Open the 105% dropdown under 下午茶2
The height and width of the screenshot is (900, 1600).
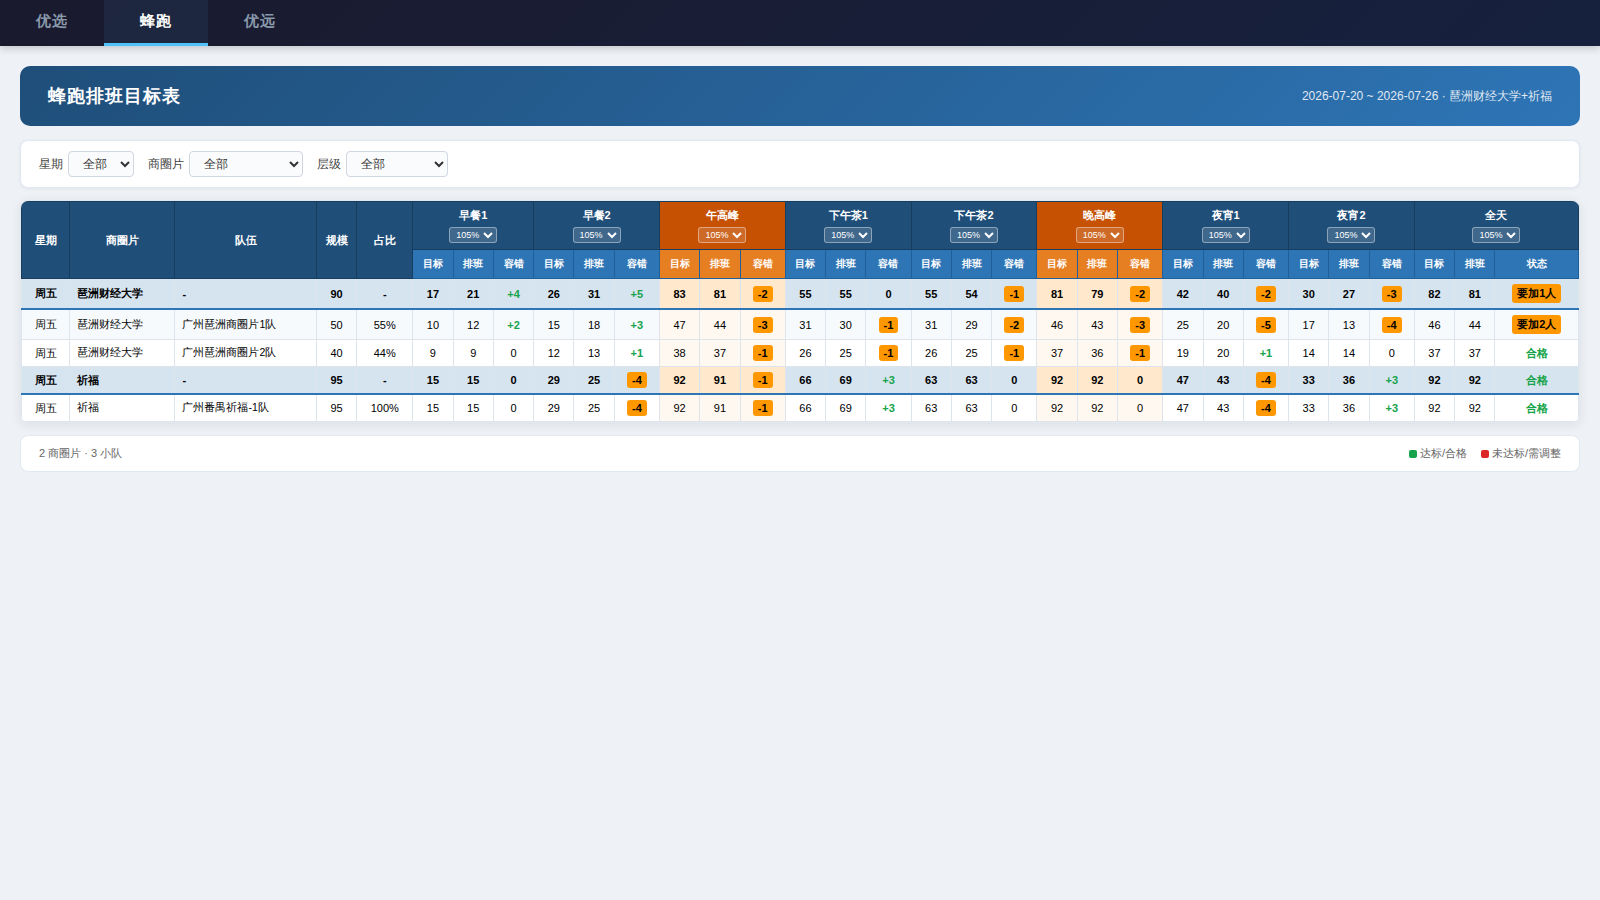coord(974,235)
